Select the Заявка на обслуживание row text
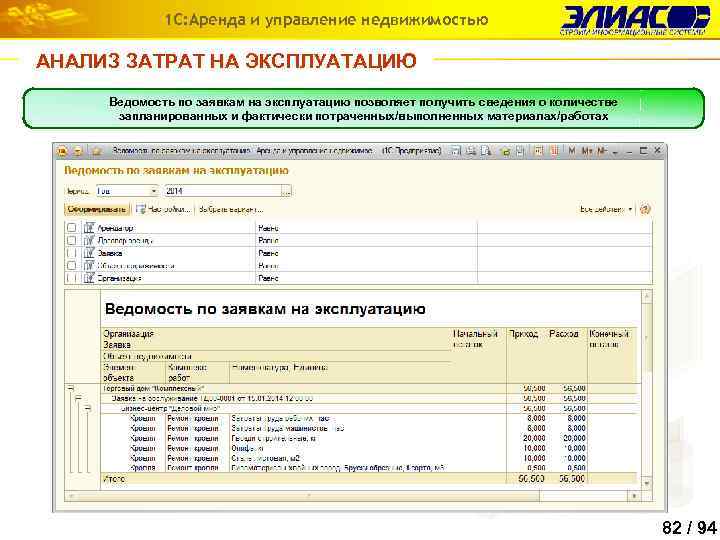This screenshot has width=720, height=540. coord(212,399)
